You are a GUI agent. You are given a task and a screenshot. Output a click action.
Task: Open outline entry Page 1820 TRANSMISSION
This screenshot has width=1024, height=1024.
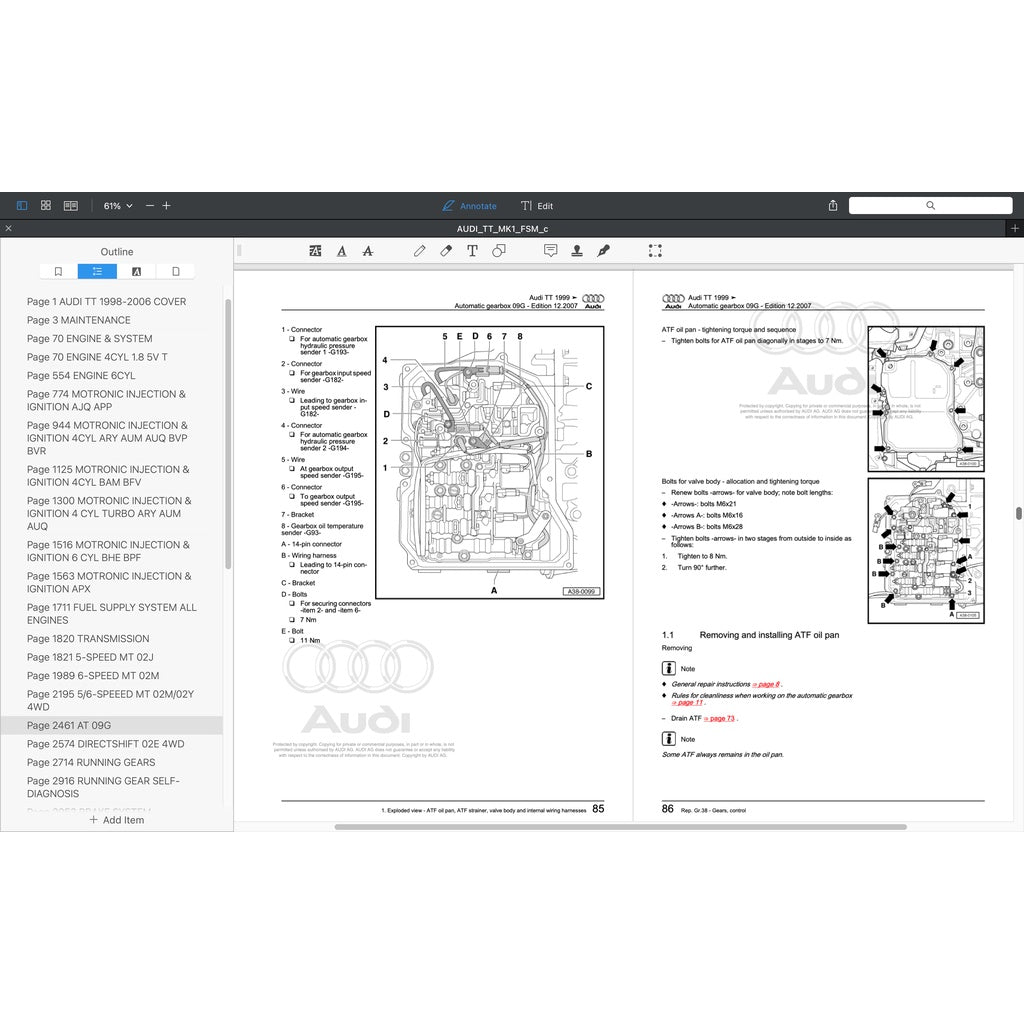[x=88, y=639]
